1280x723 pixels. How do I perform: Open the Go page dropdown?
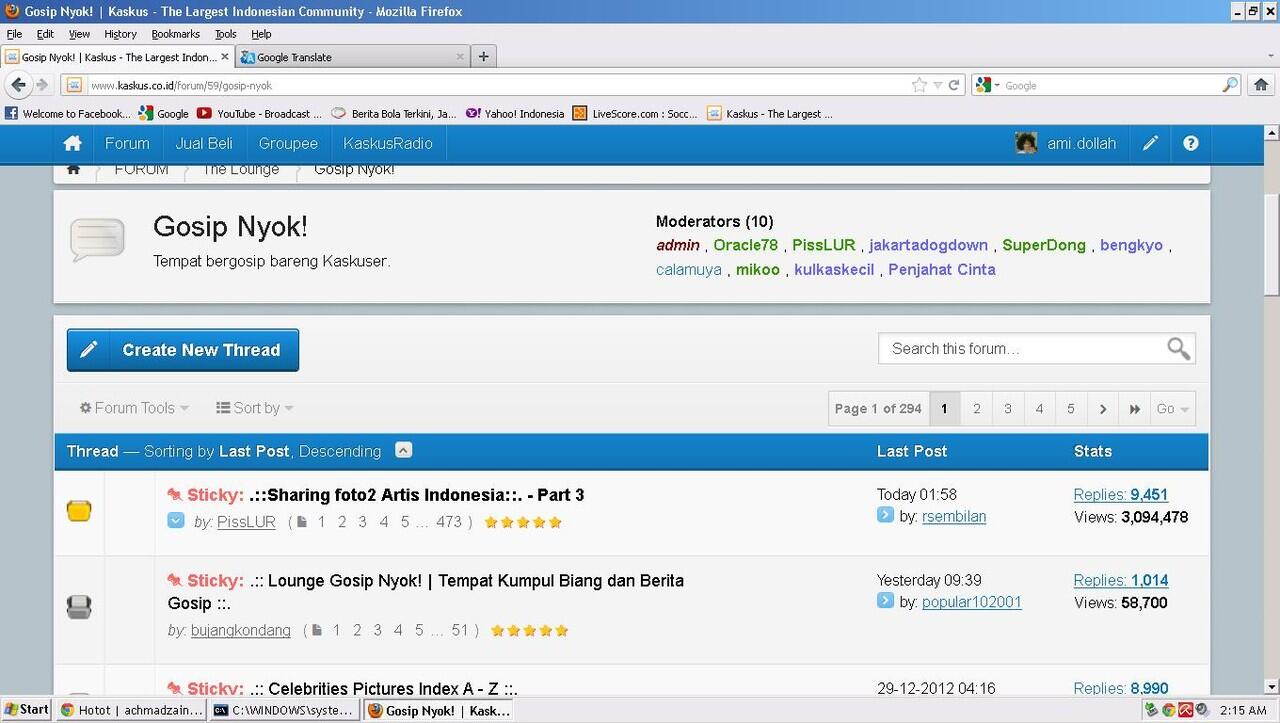point(1172,409)
